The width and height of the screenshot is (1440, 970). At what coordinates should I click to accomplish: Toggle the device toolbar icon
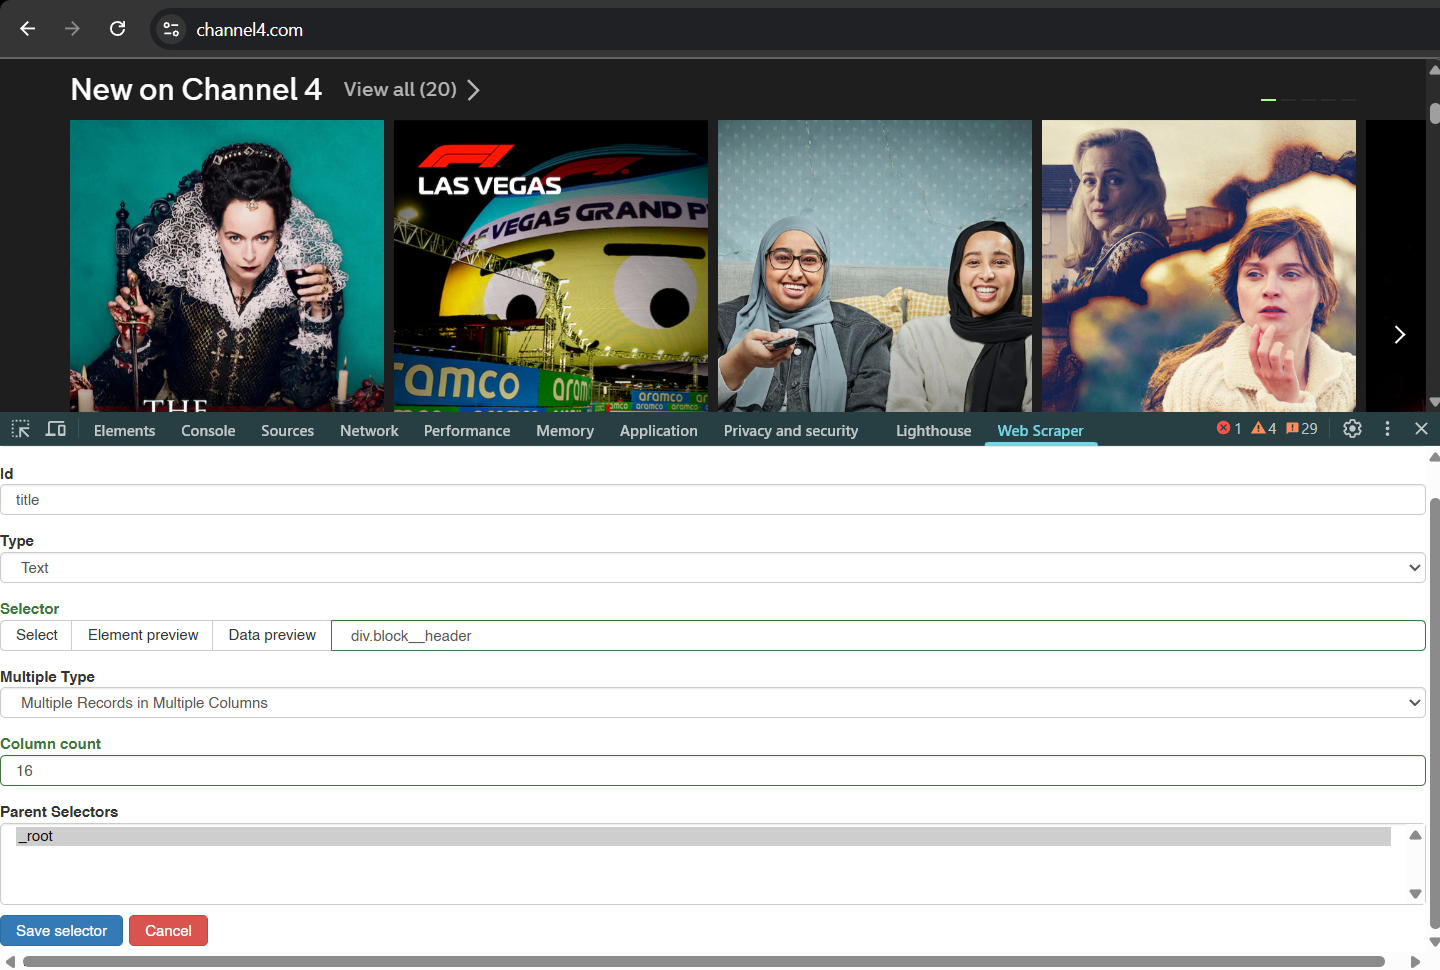pyautogui.click(x=56, y=429)
